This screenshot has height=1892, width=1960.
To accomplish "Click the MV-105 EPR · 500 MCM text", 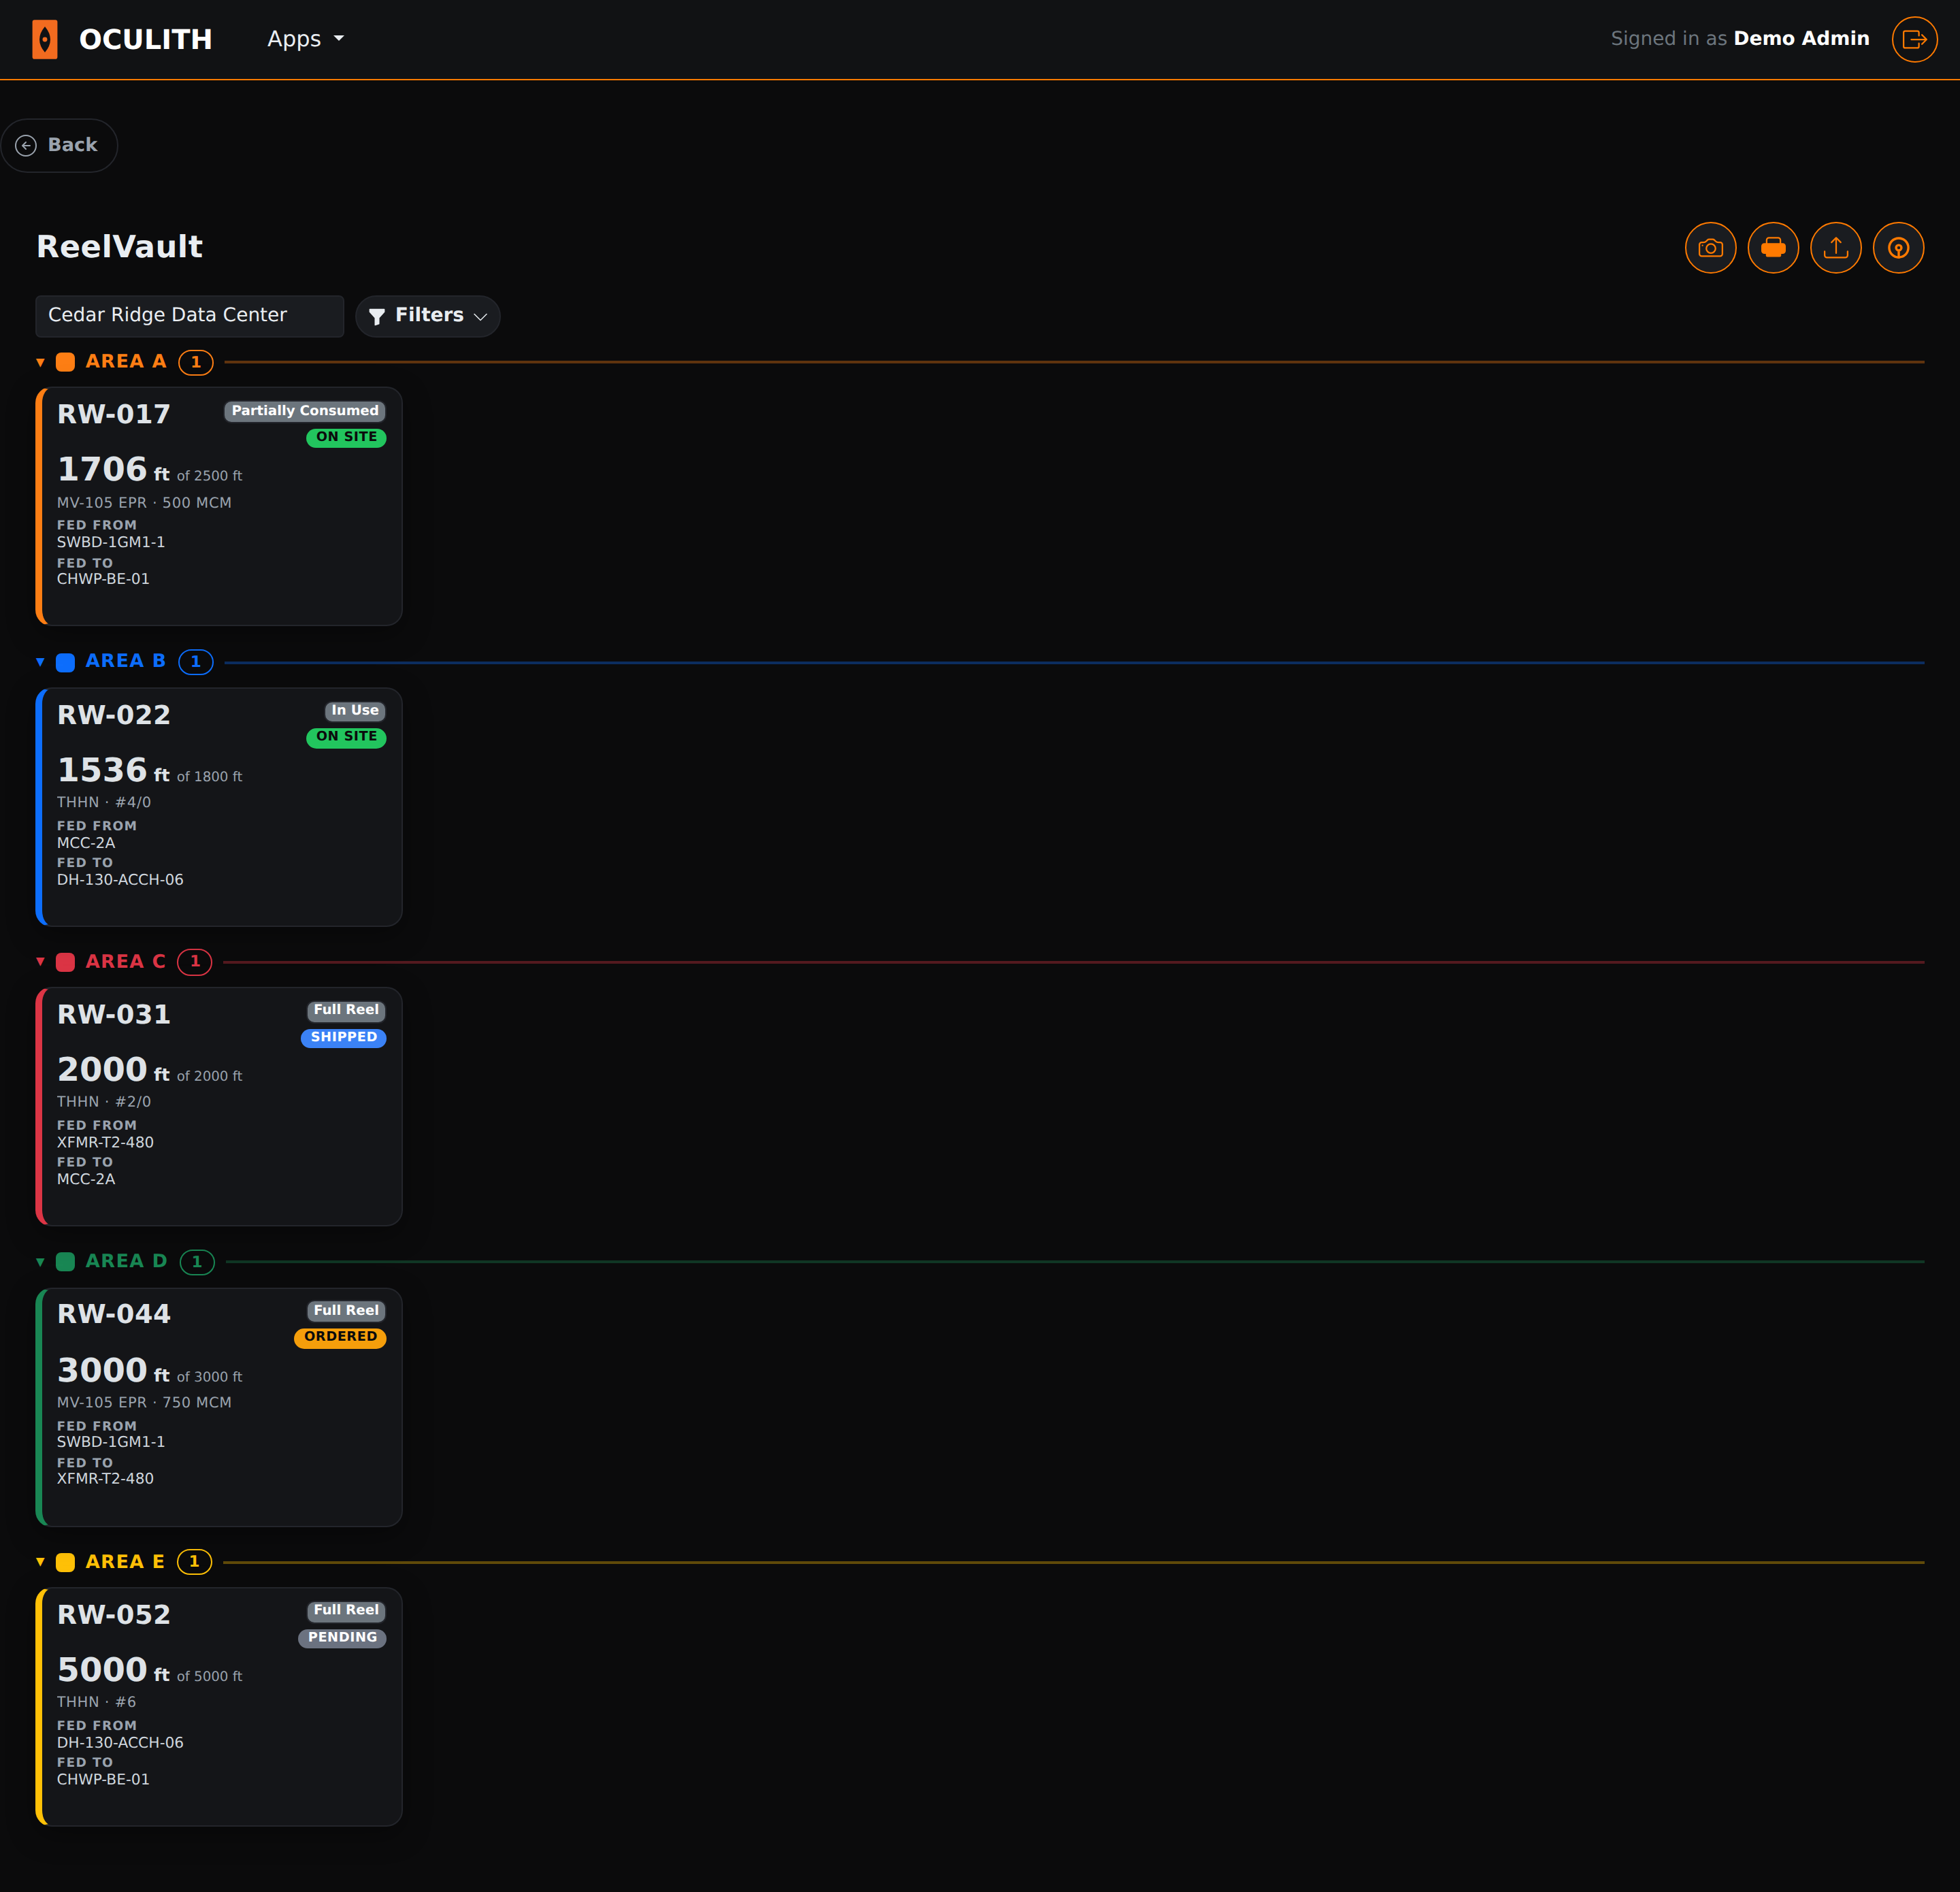I will click(x=144, y=502).
